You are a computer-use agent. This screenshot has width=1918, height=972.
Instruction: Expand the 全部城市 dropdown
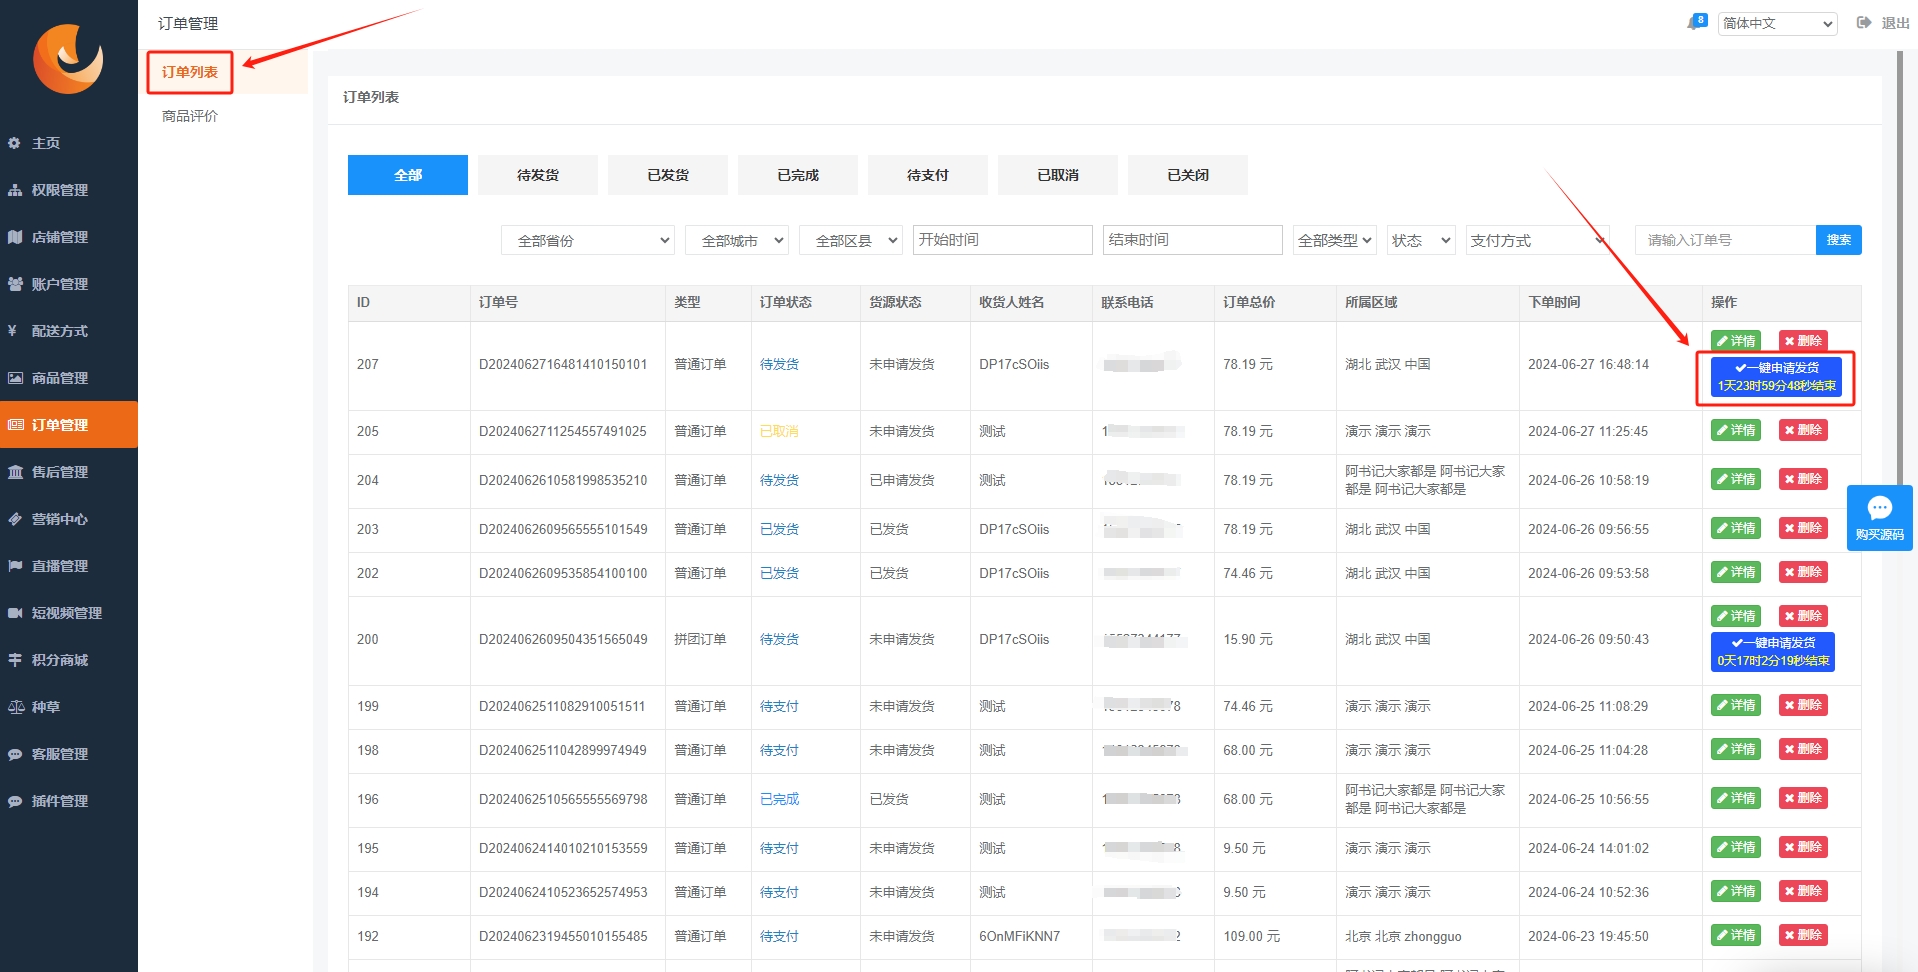737,240
